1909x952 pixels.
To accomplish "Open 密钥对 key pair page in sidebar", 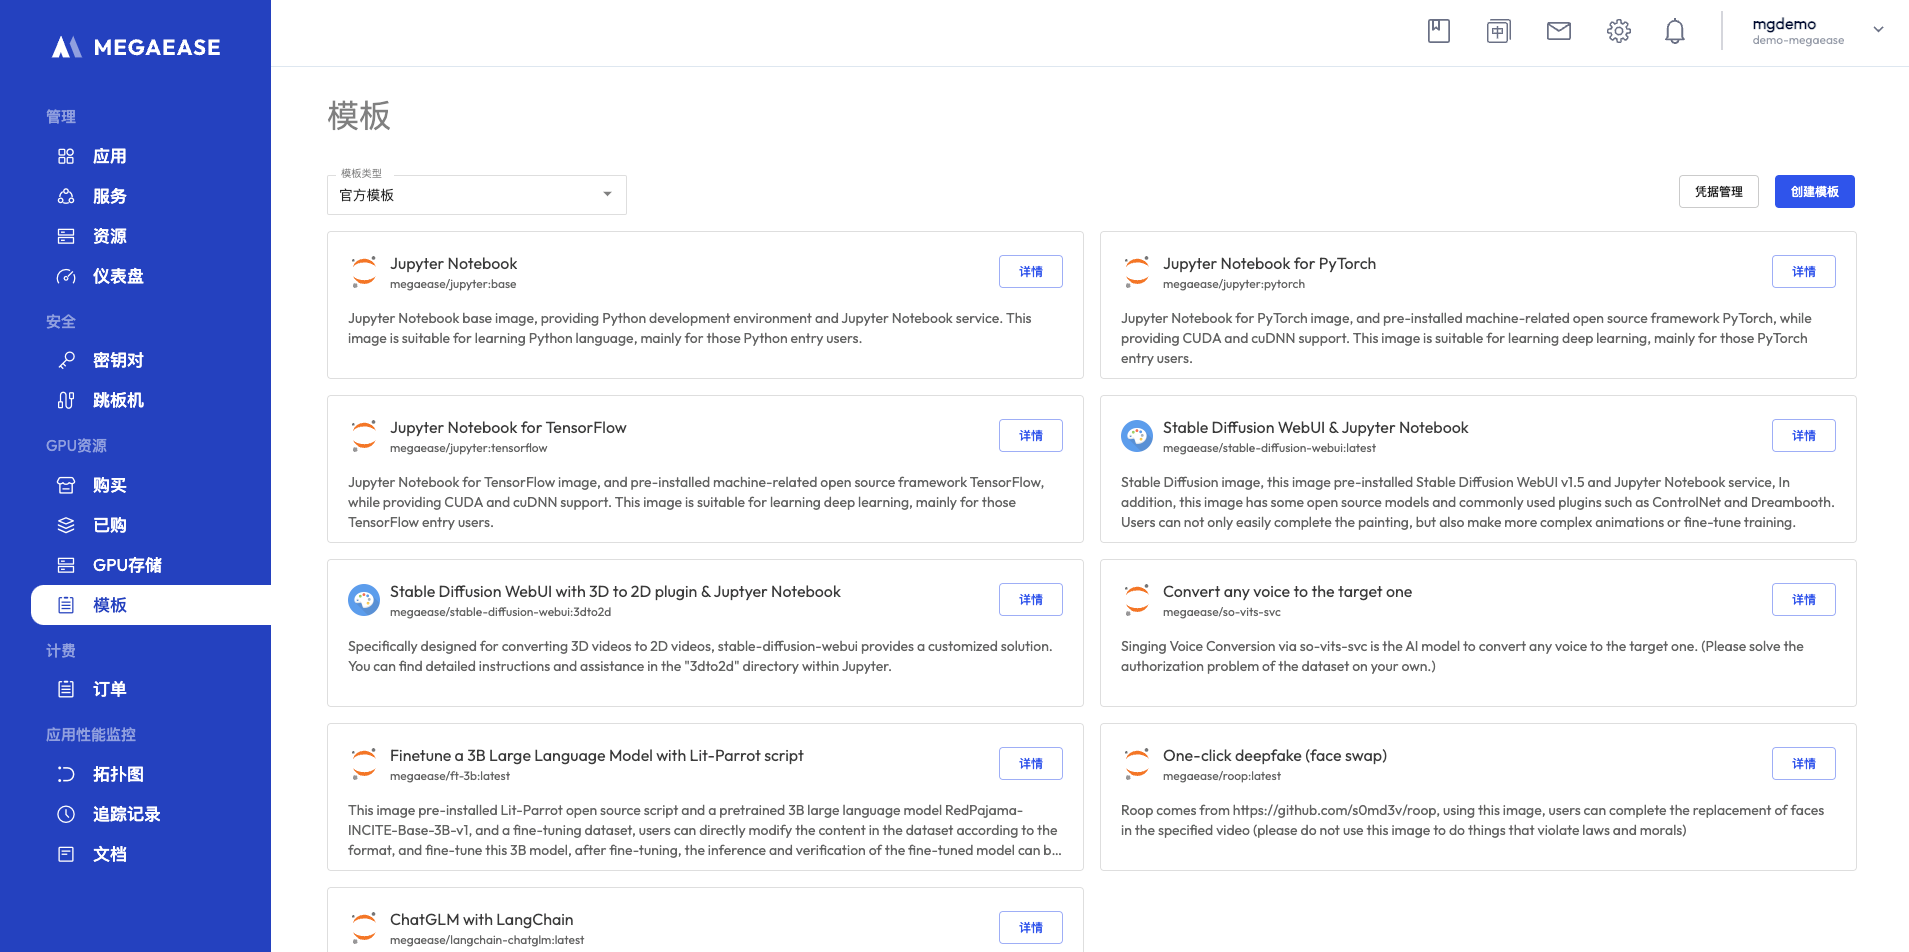I will (118, 360).
